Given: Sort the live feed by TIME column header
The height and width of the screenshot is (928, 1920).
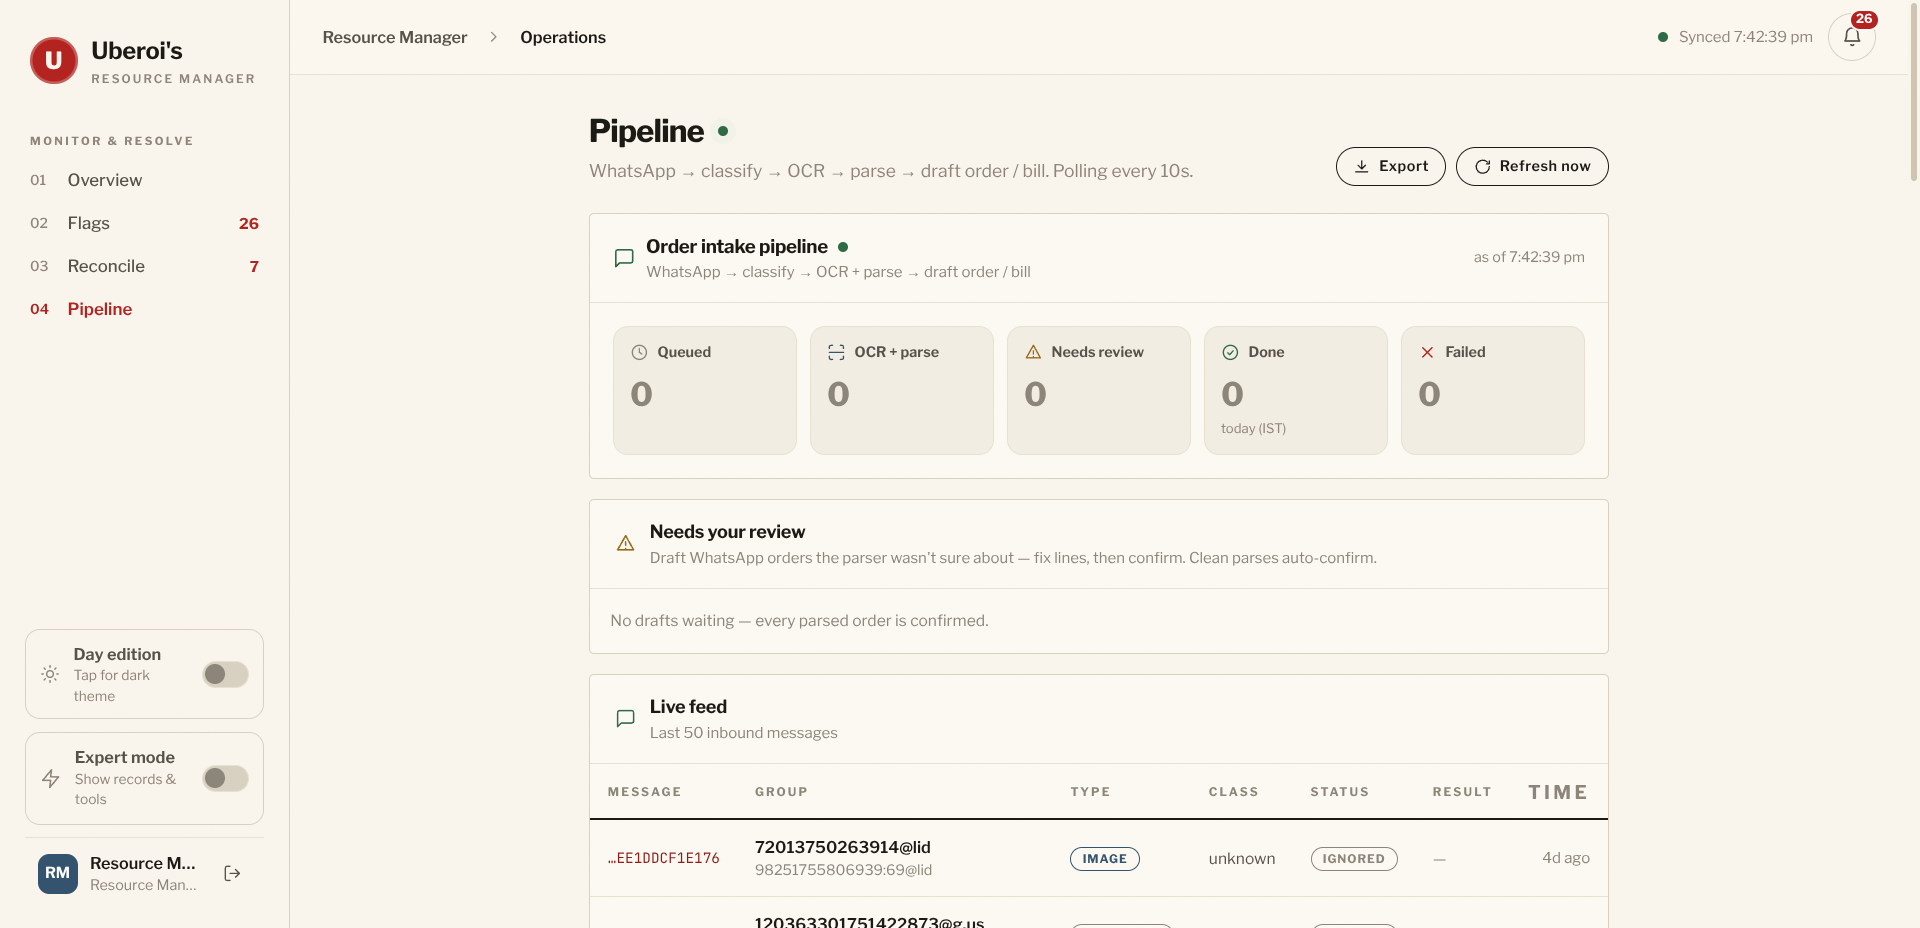Looking at the screenshot, I should (1558, 792).
